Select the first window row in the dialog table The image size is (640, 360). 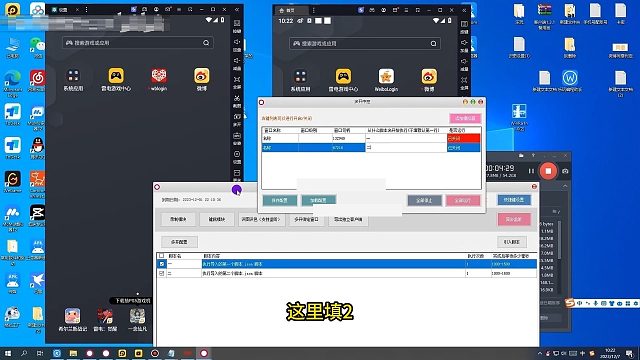click(x=371, y=138)
